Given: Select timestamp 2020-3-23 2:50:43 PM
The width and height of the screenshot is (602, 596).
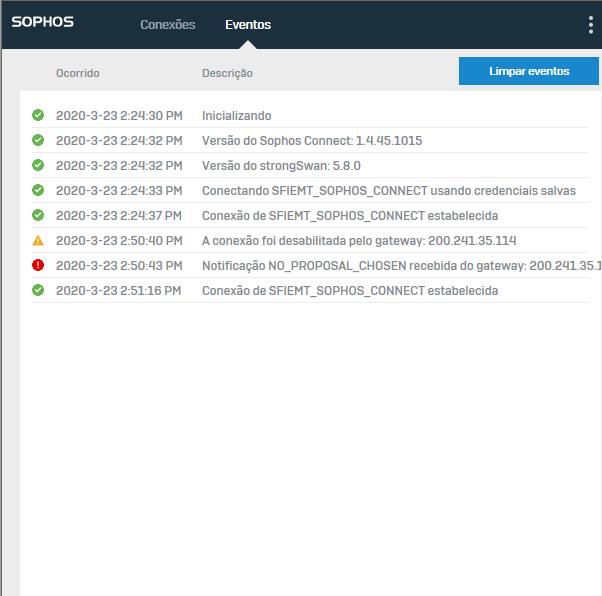Looking at the screenshot, I should tap(119, 265).
